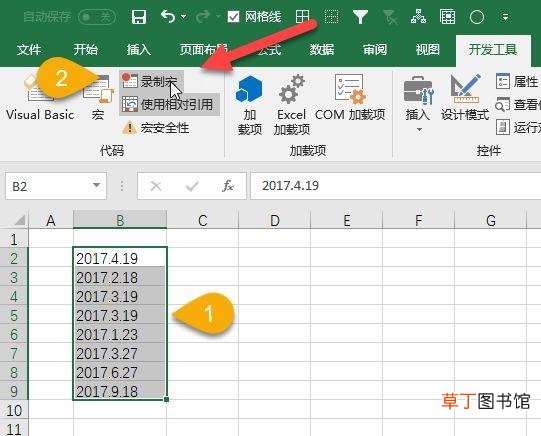The image size is (541, 436).
Task: Switch to the 开始 tab
Action: click(85, 50)
